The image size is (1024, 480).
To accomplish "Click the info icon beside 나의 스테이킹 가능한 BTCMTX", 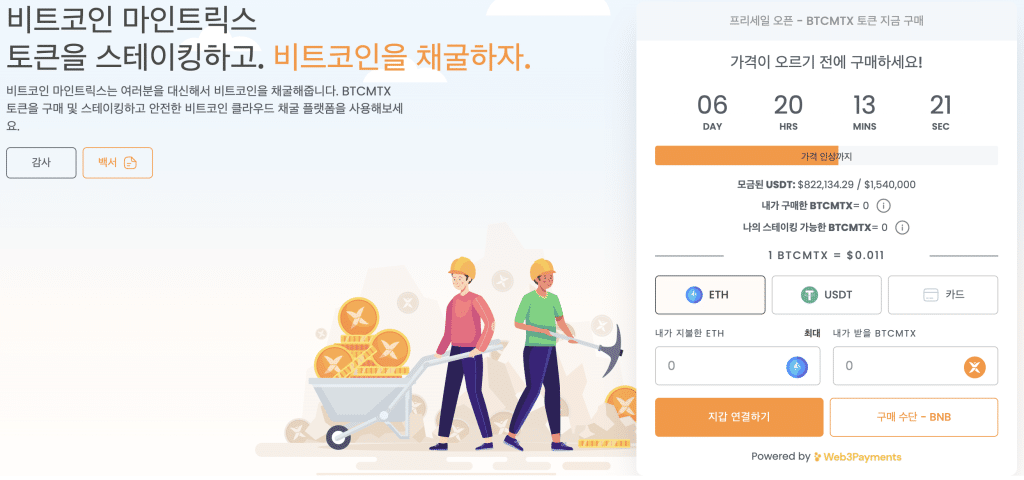I will tap(902, 227).
